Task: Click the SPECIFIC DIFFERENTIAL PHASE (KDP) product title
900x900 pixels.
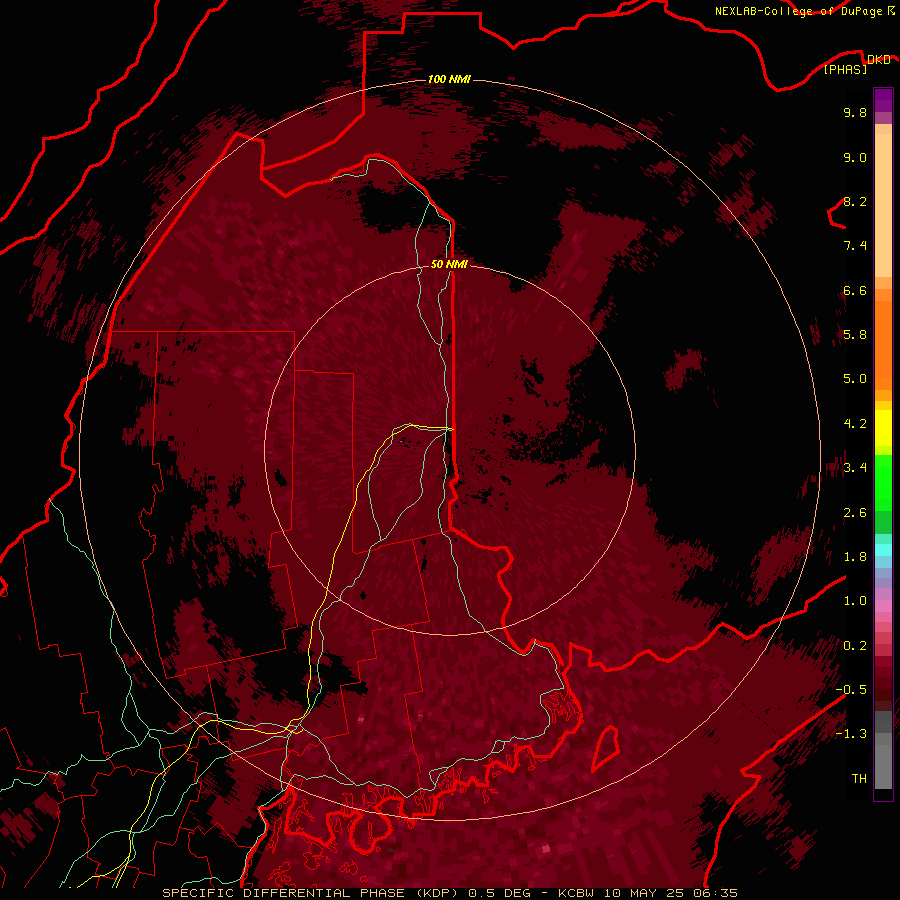Action: pos(312,893)
